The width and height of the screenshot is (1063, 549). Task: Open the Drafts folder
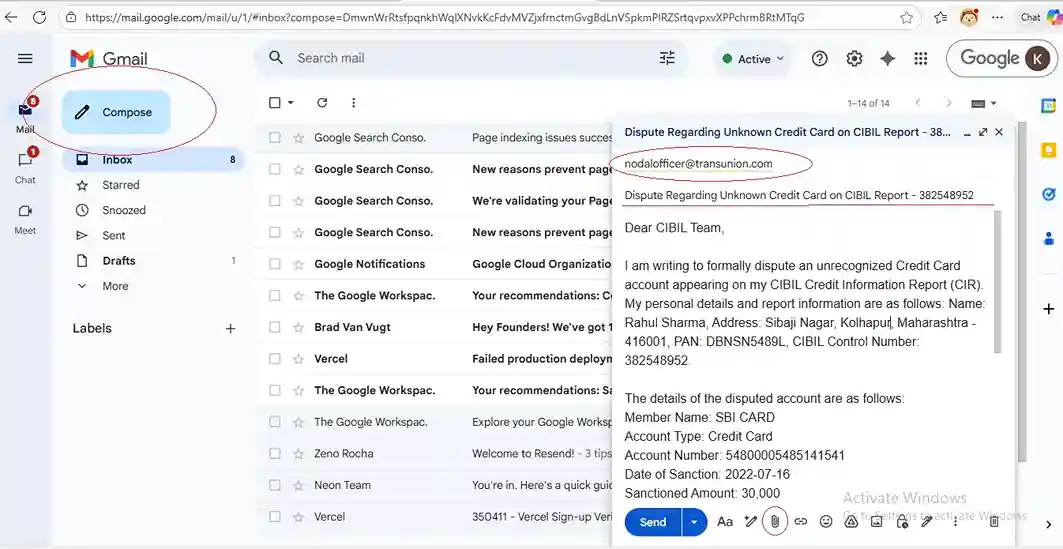[118, 261]
